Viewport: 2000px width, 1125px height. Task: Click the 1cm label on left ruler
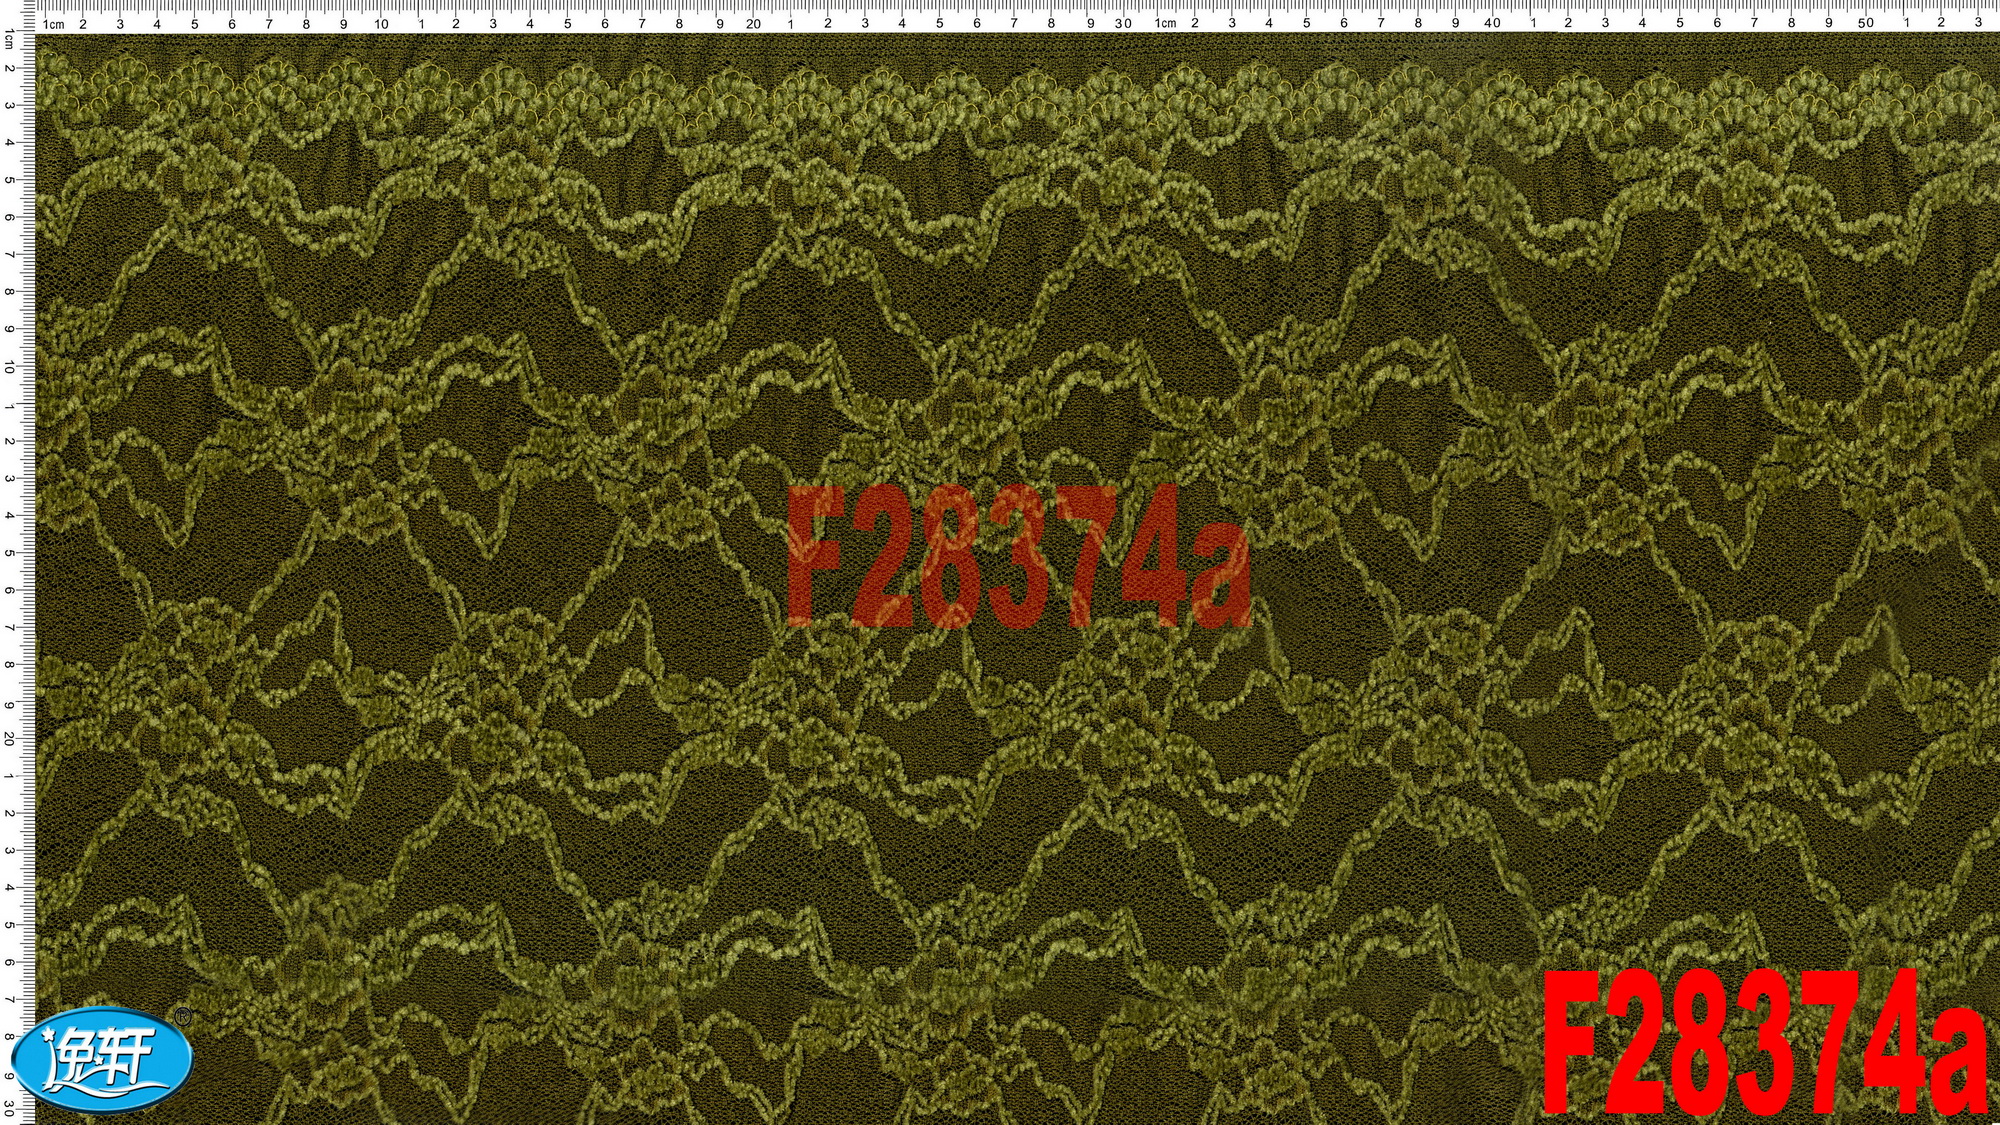point(10,38)
